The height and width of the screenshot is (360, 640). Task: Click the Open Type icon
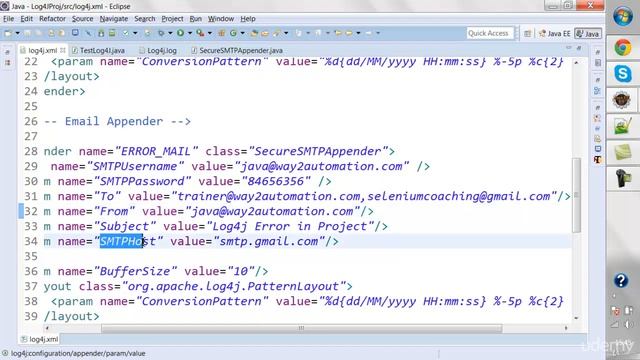point(254,33)
